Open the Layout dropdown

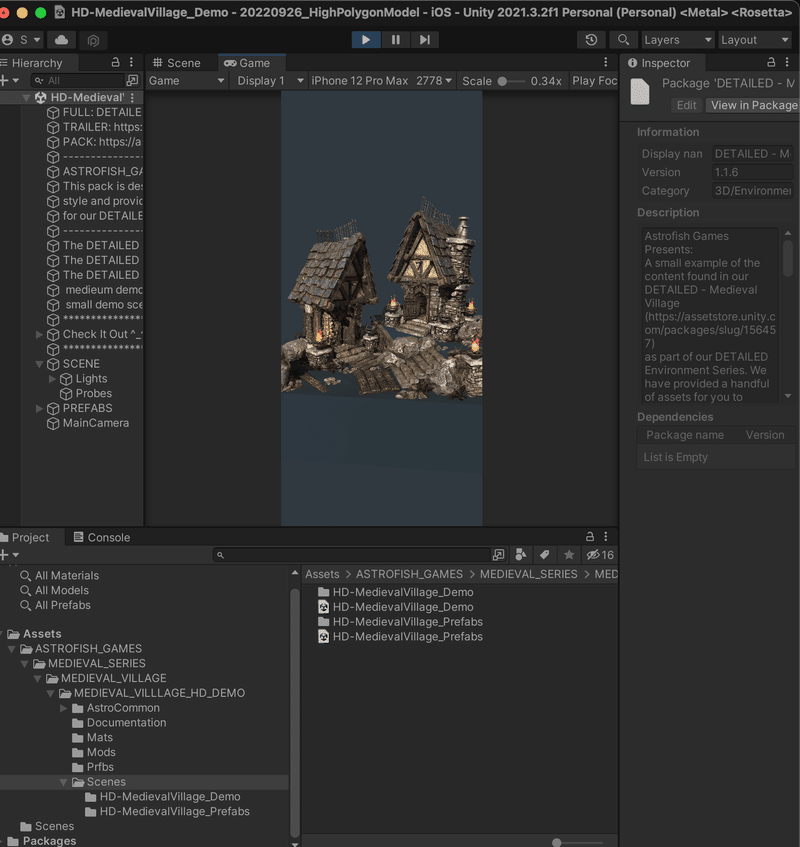[x=755, y=39]
